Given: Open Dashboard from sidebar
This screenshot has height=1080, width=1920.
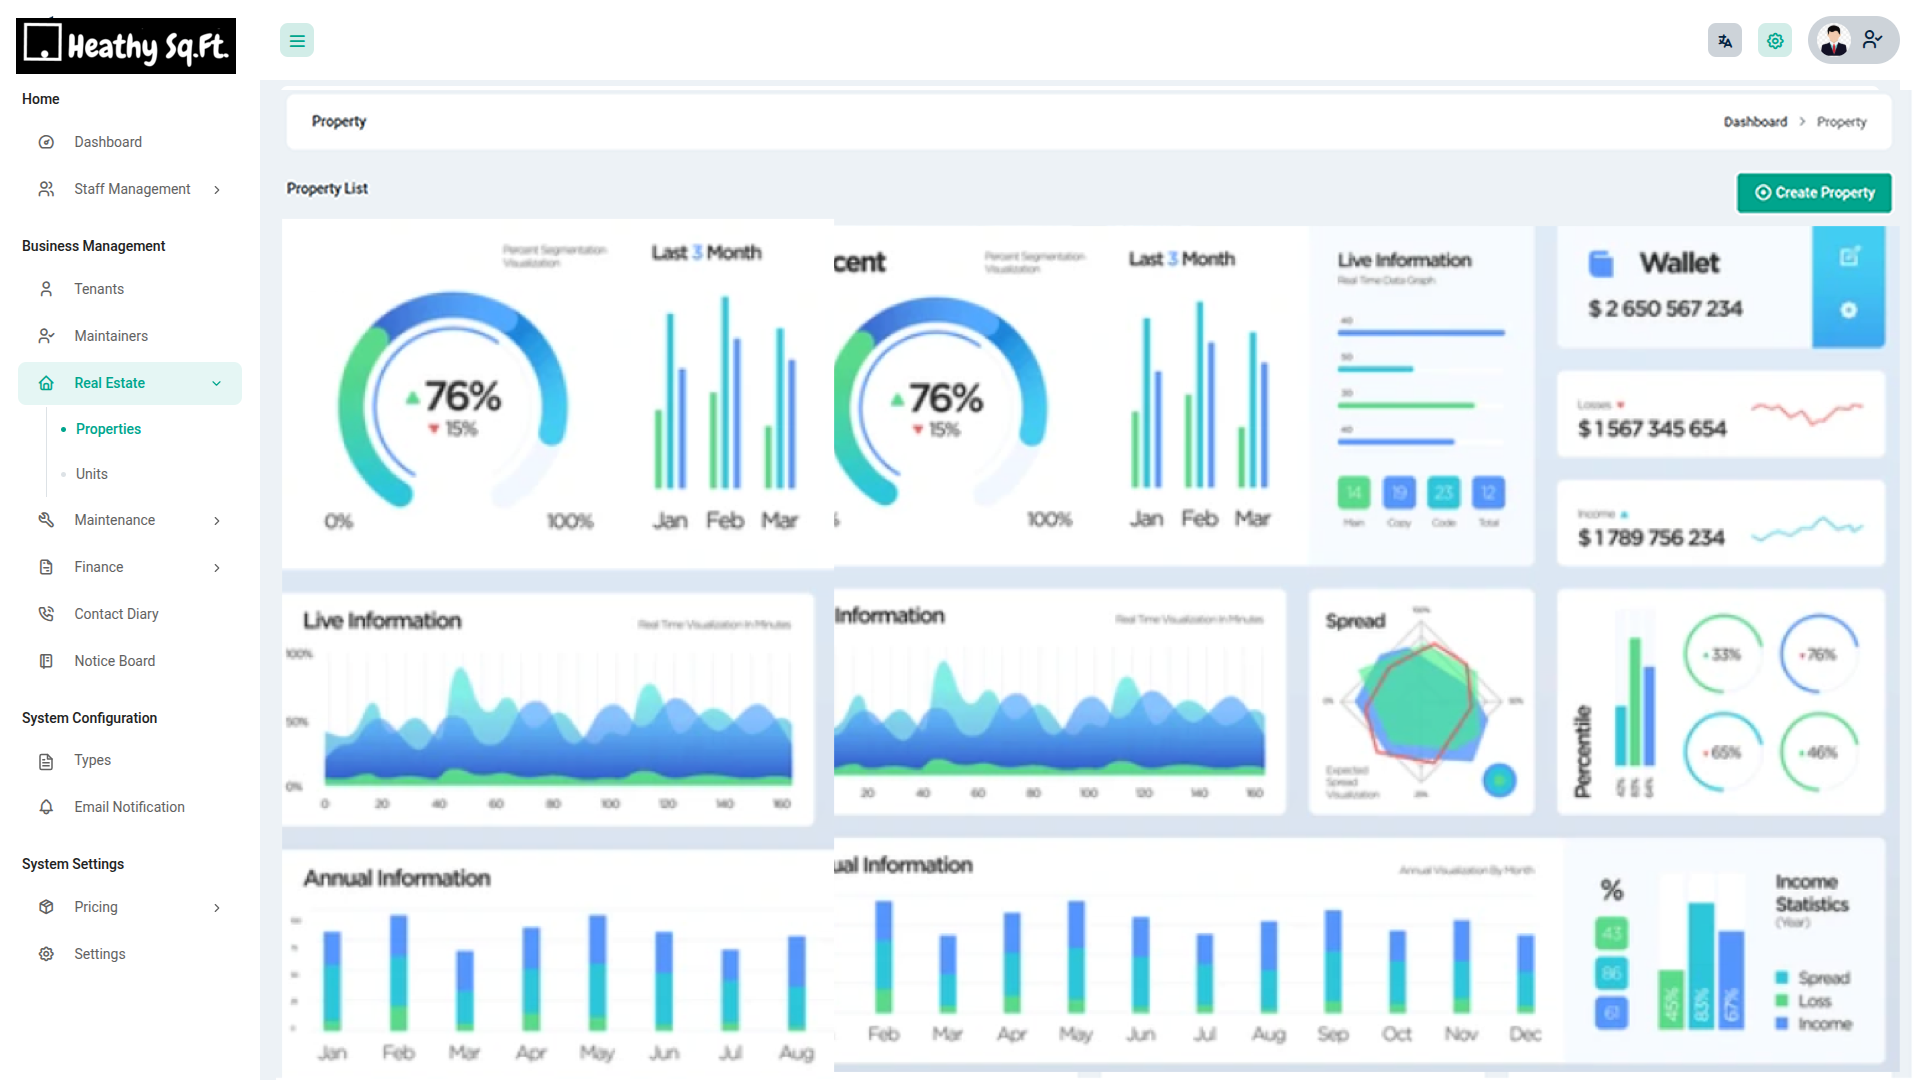Looking at the screenshot, I should (x=108, y=142).
